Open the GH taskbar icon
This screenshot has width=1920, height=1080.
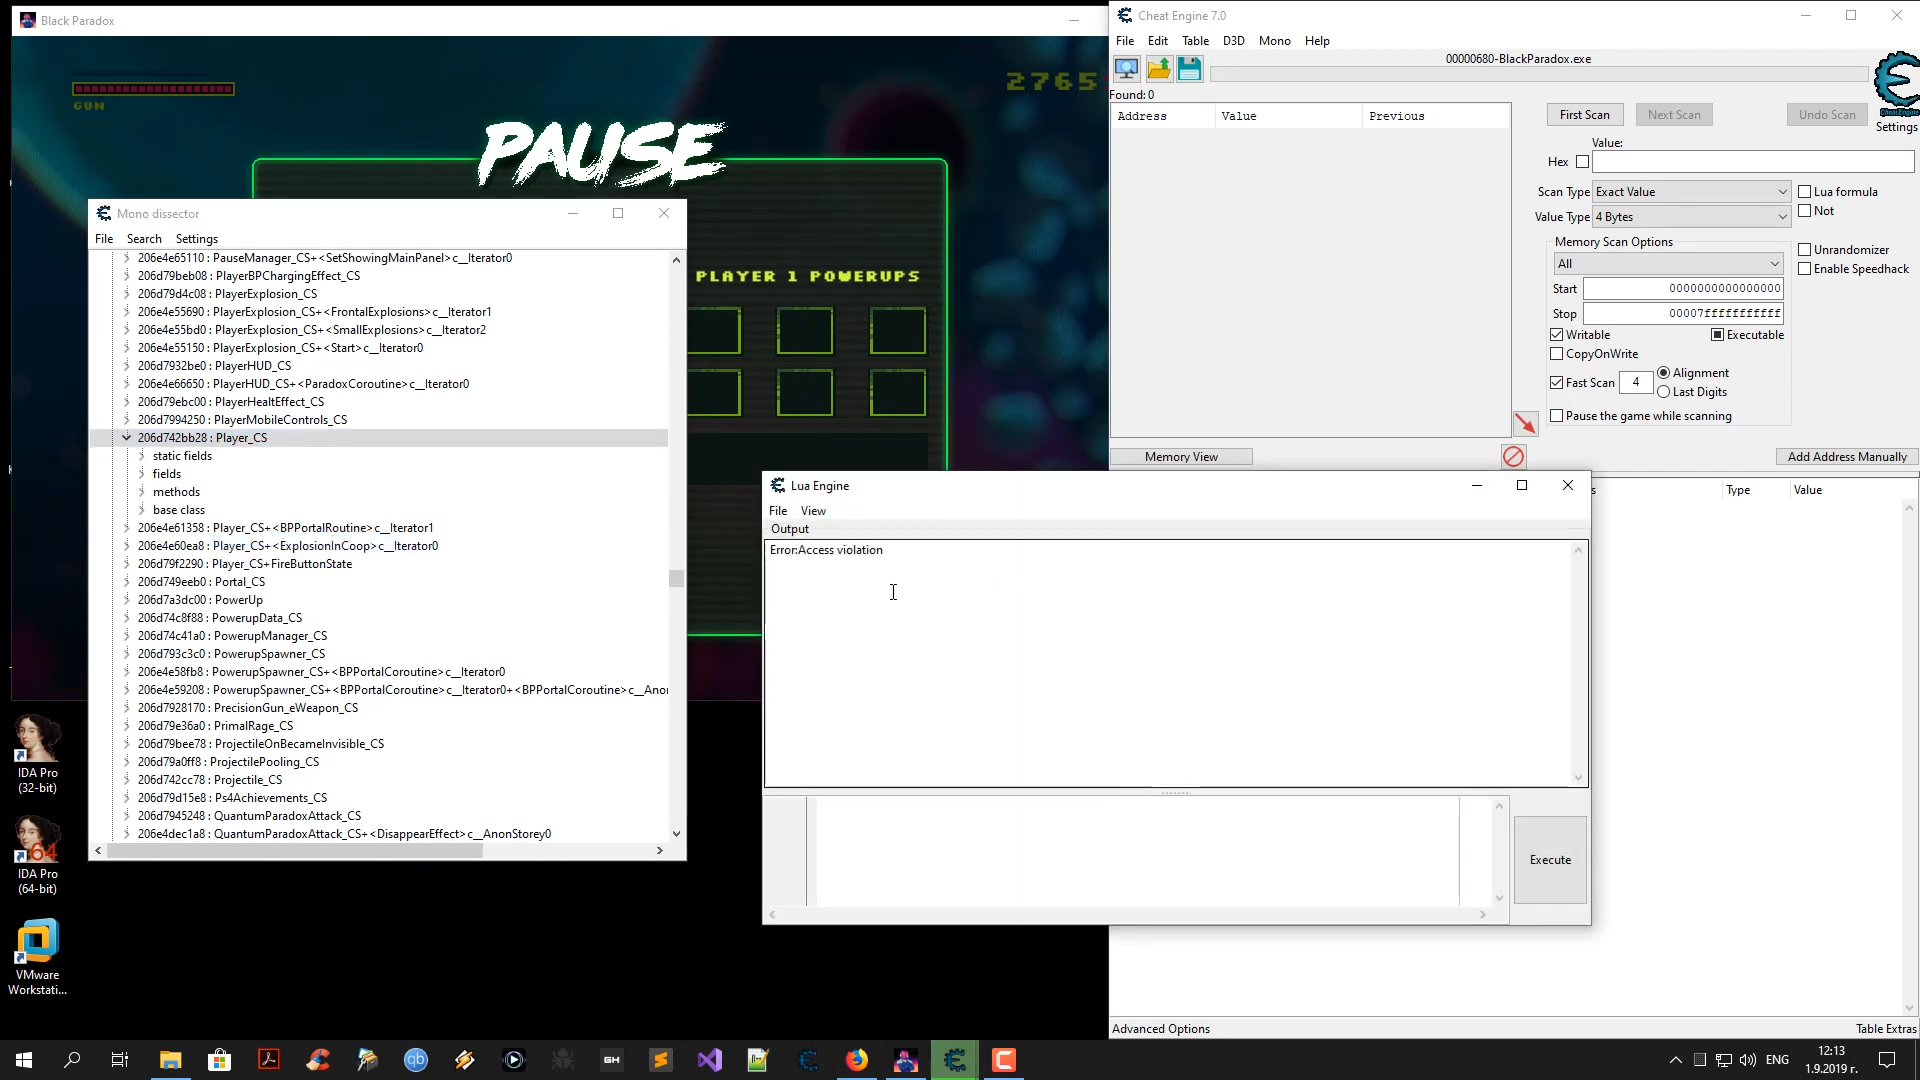pyautogui.click(x=612, y=1060)
